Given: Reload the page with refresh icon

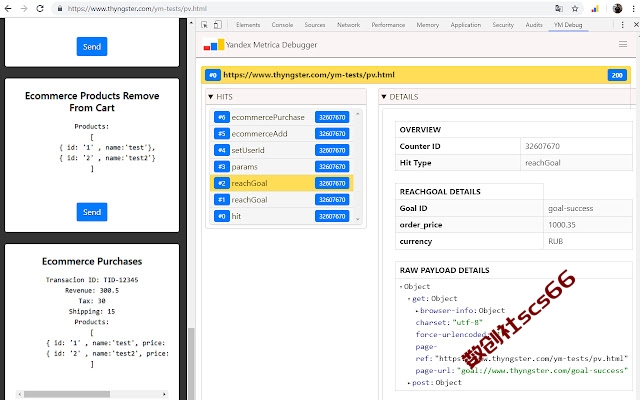Looking at the screenshot, I should coord(40,8).
